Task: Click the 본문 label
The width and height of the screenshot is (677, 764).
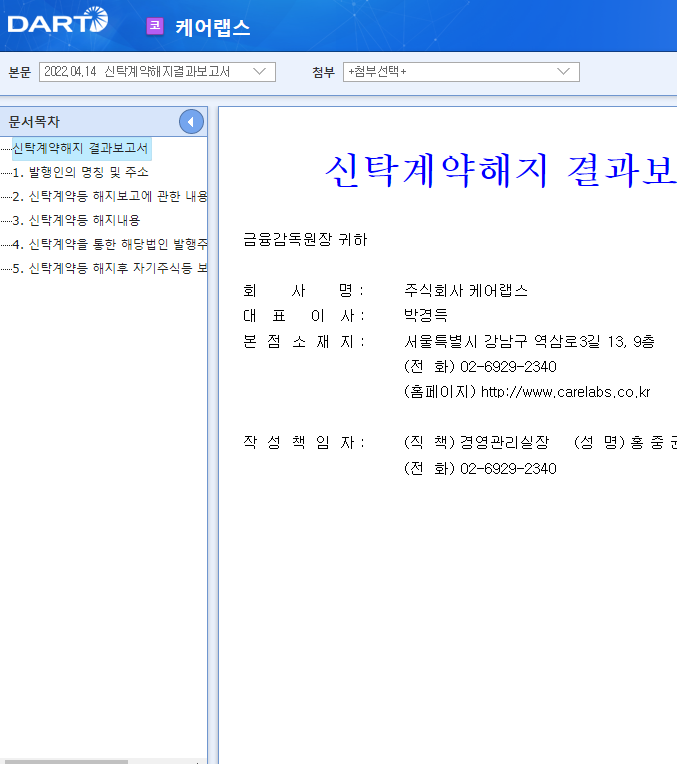Action: click(x=20, y=72)
